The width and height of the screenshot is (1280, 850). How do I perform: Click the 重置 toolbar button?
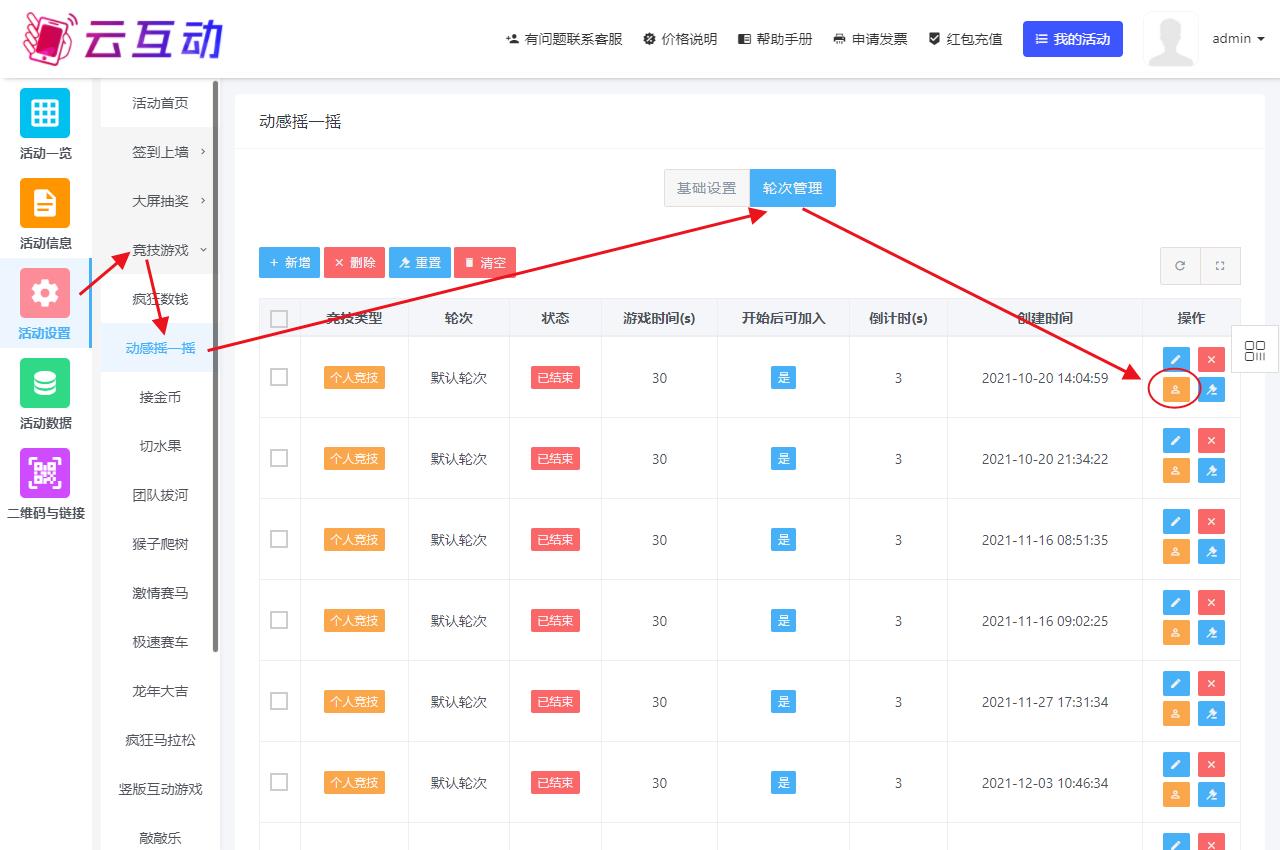pos(420,263)
